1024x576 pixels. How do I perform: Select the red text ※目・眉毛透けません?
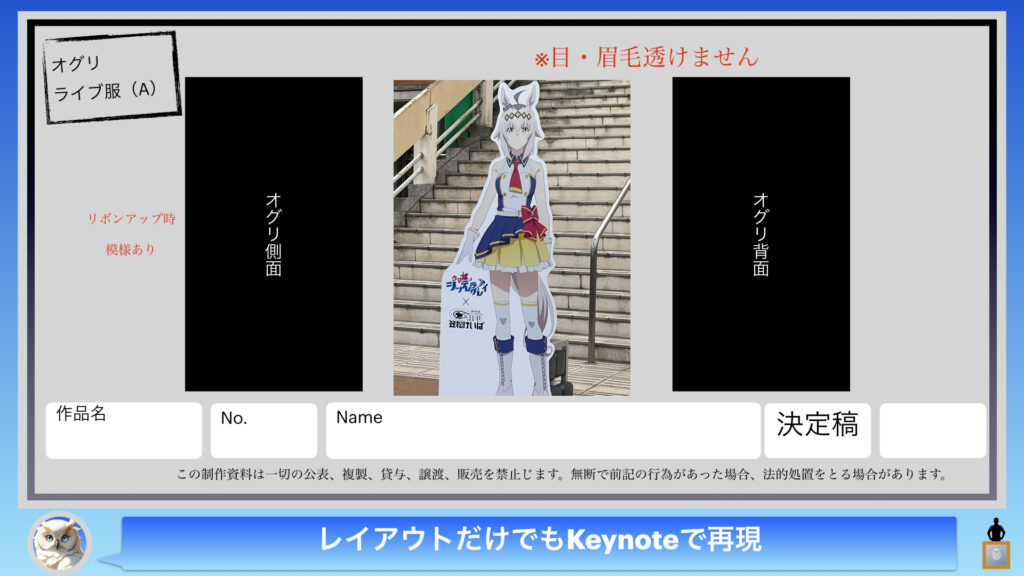pos(647,57)
